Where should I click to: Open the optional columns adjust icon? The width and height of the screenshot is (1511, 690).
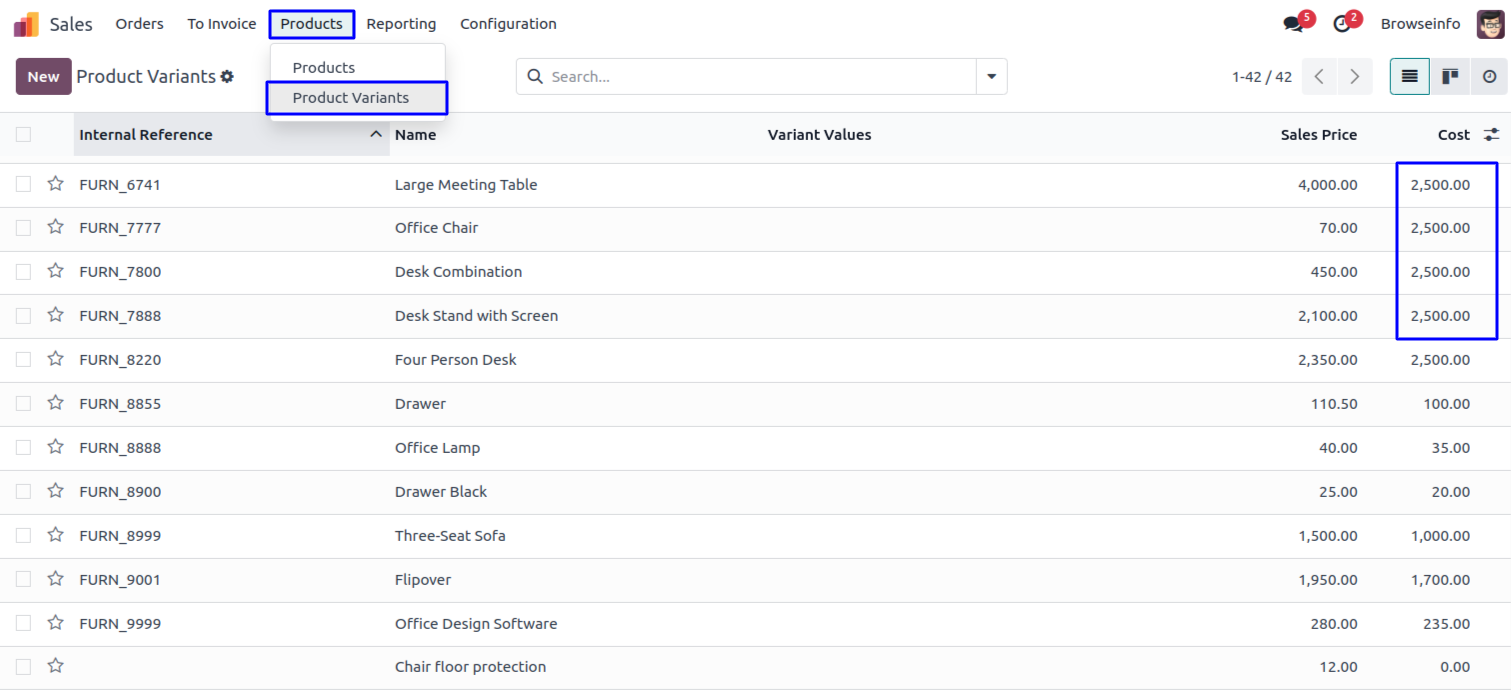[1491, 135]
